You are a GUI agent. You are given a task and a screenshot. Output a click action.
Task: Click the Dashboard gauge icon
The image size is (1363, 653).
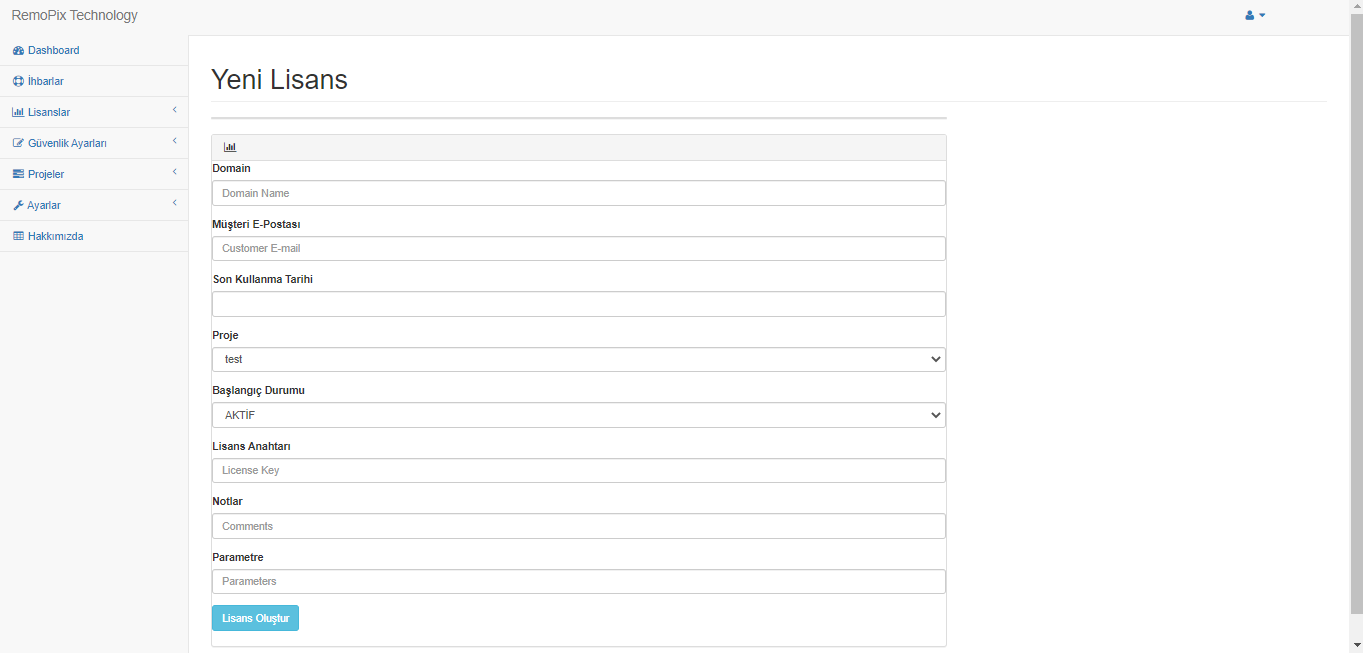(x=18, y=51)
